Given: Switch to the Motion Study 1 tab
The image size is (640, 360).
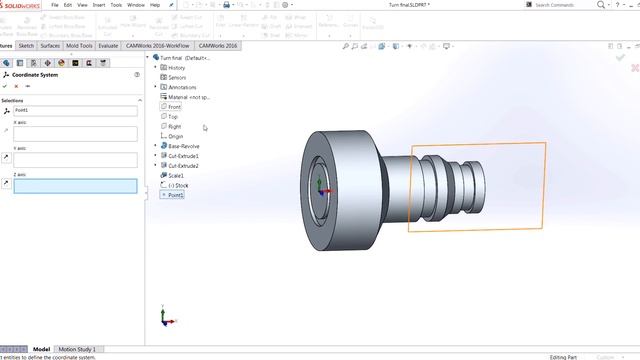Looking at the screenshot, I should pos(77,349).
